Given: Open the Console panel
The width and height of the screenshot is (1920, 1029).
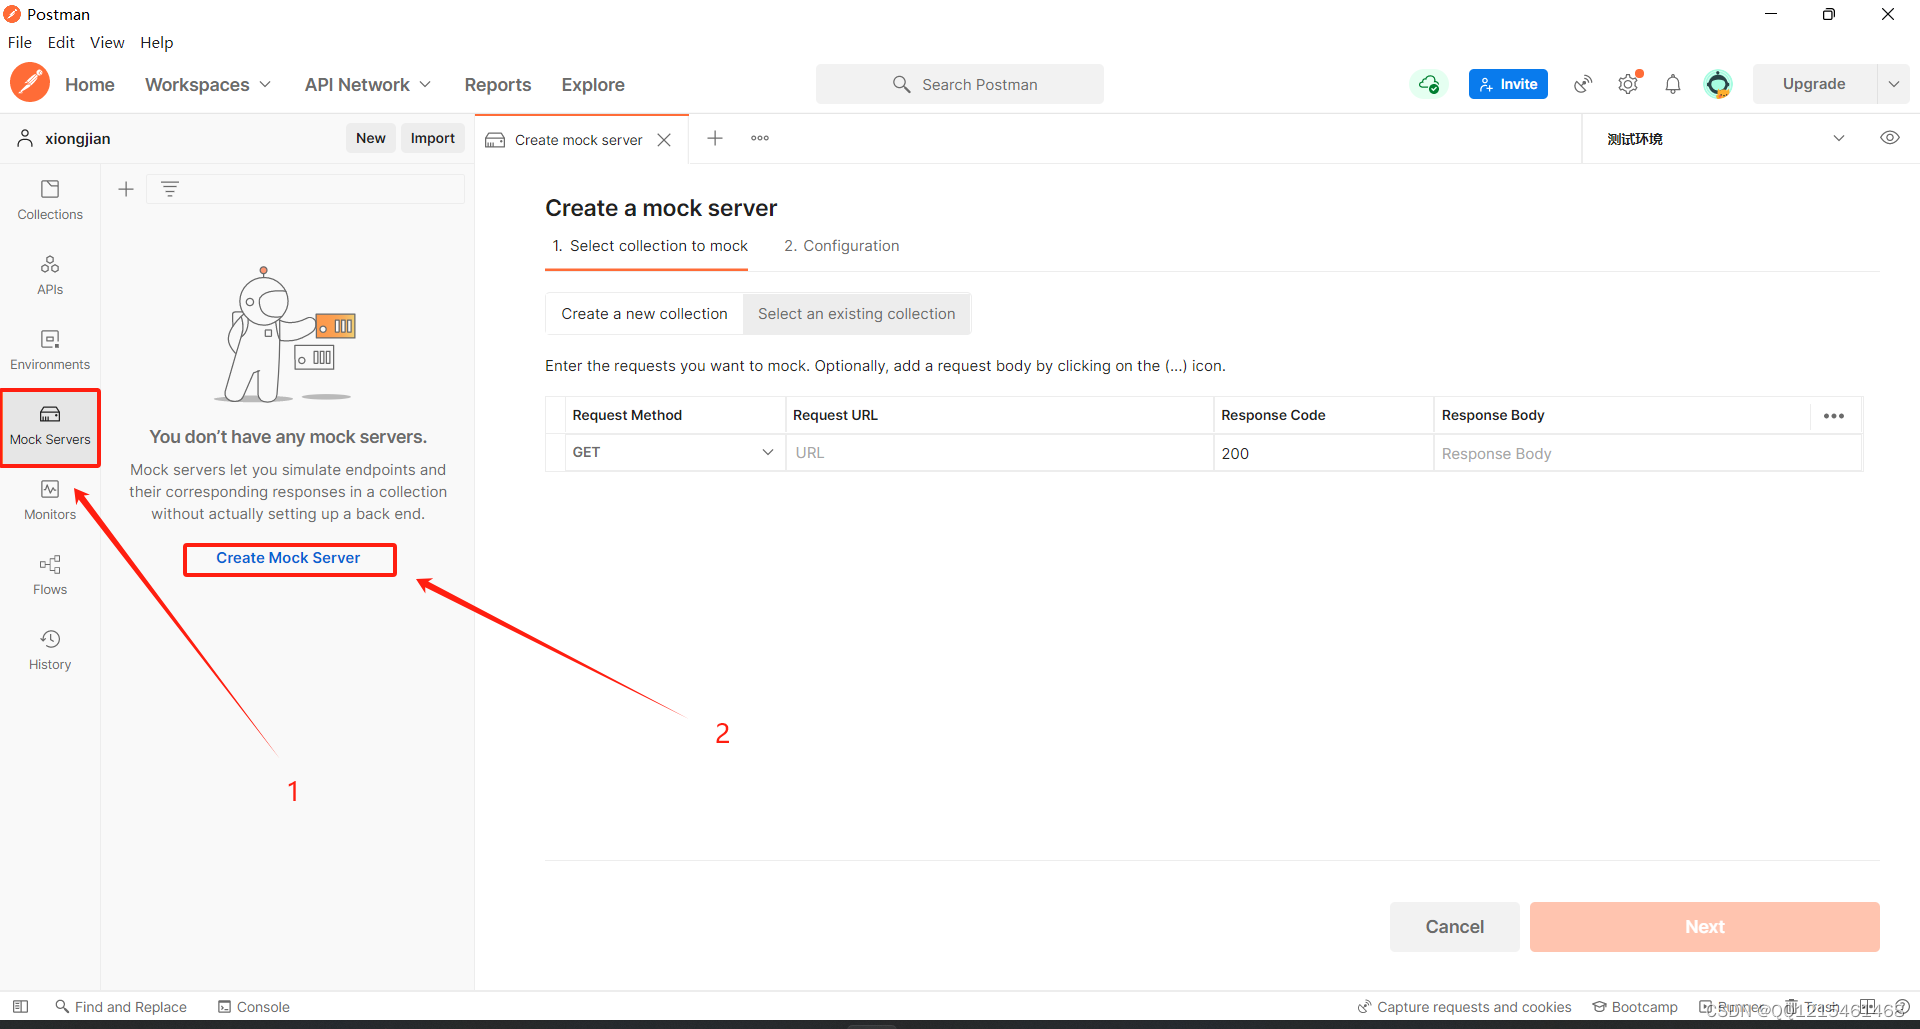Looking at the screenshot, I should pyautogui.click(x=254, y=1007).
